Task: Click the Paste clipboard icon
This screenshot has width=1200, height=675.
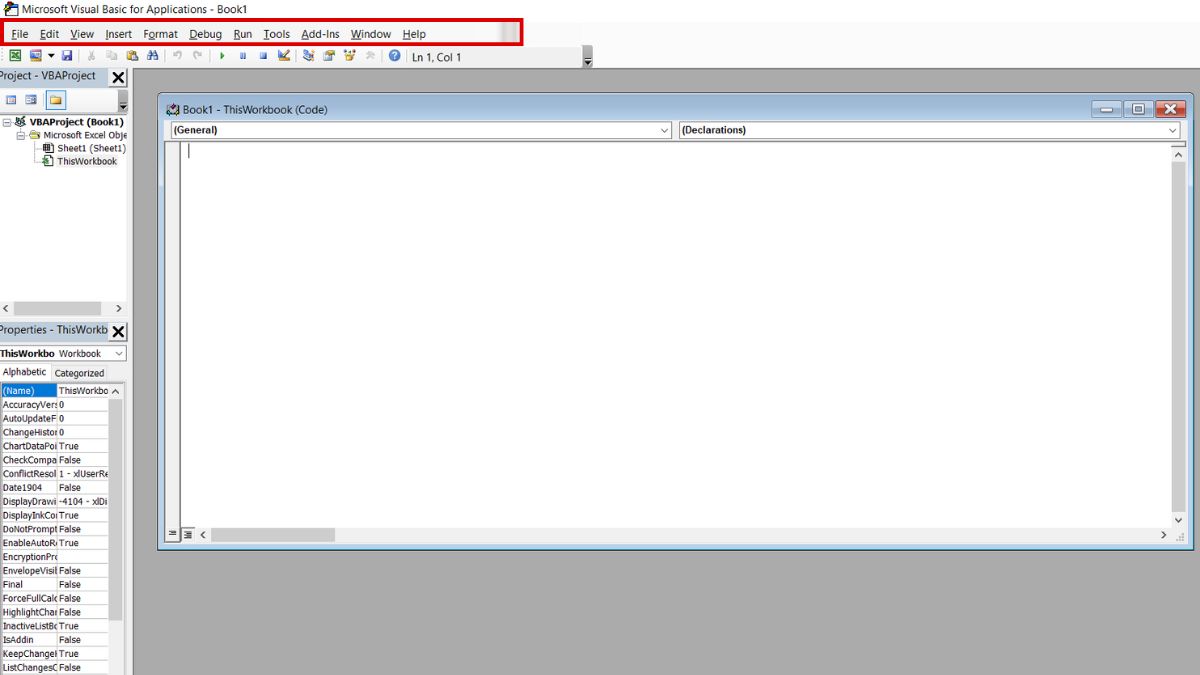Action: coord(132,56)
